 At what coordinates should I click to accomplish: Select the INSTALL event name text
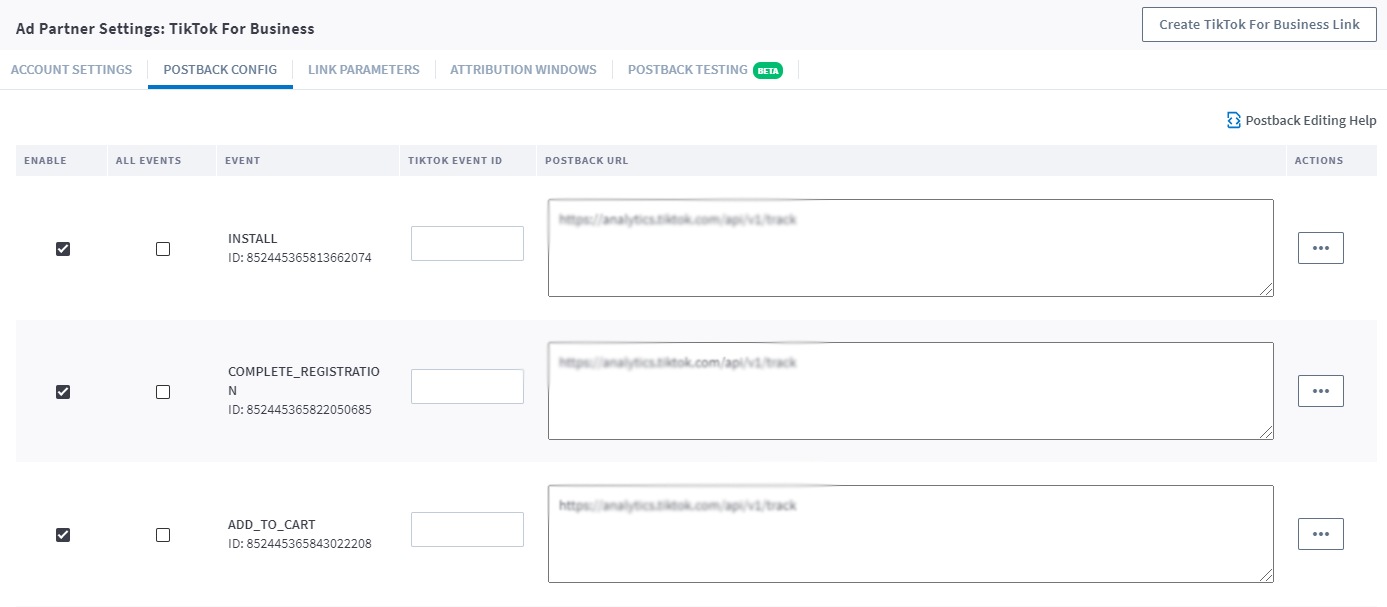click(253, 239)
